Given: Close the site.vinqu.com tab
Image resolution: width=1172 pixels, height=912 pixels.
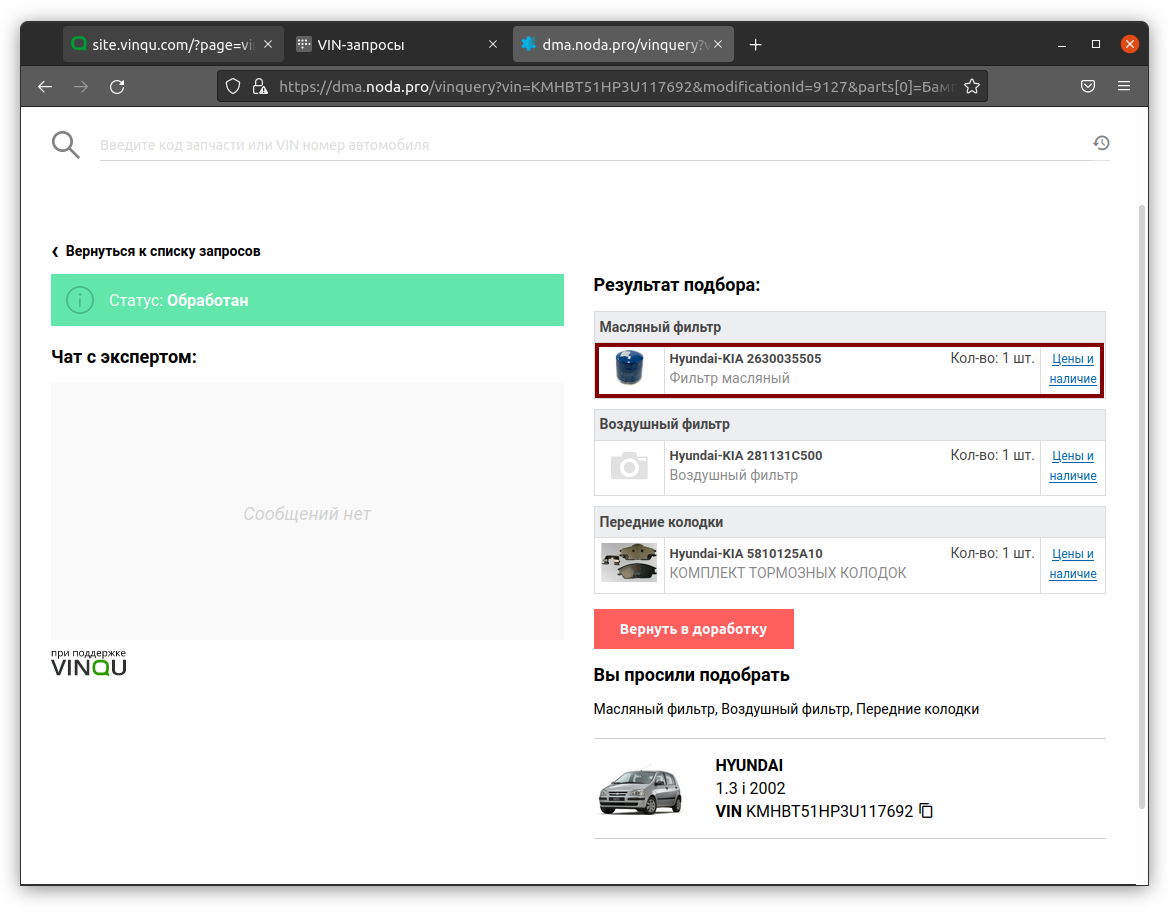Looking at the screenshot, I should pyautogui.click(x=268, y=44).
